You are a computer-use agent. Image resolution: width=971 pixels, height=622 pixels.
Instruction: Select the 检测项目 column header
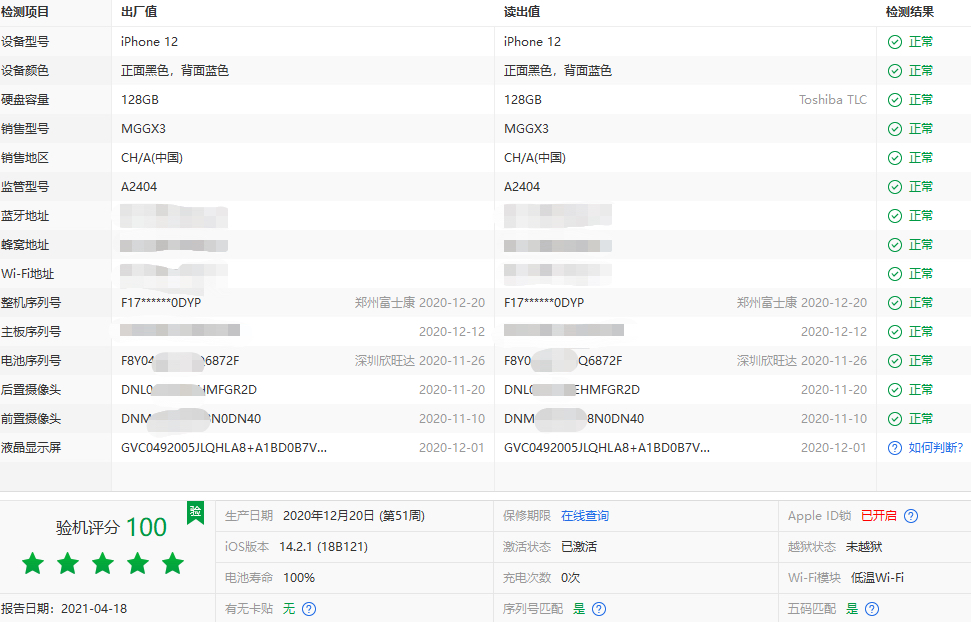[x=25, y=12]
